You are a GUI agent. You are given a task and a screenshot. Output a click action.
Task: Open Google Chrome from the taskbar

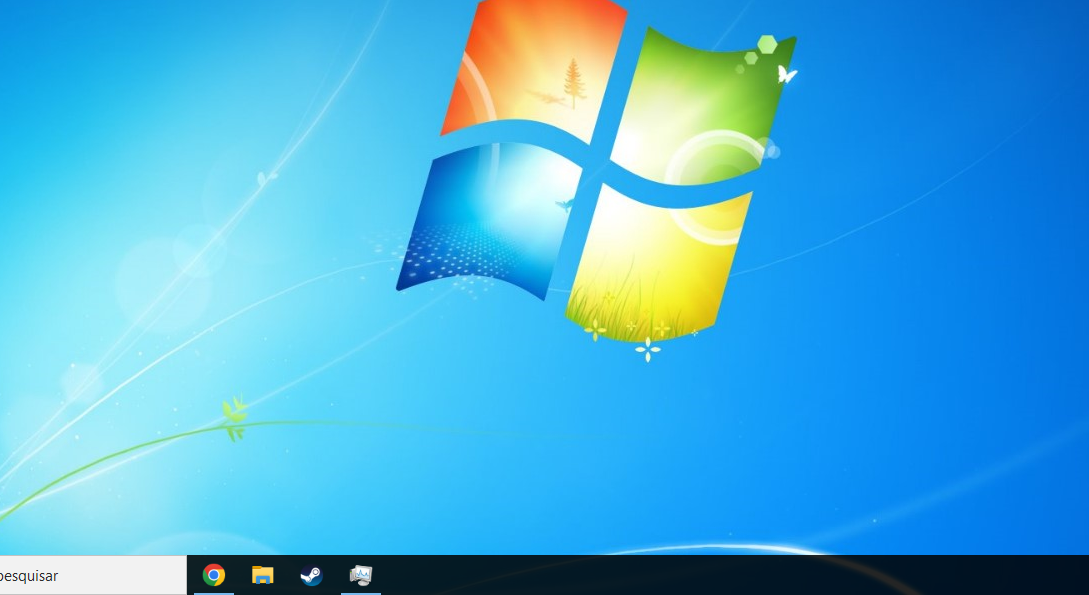[214, 575]
